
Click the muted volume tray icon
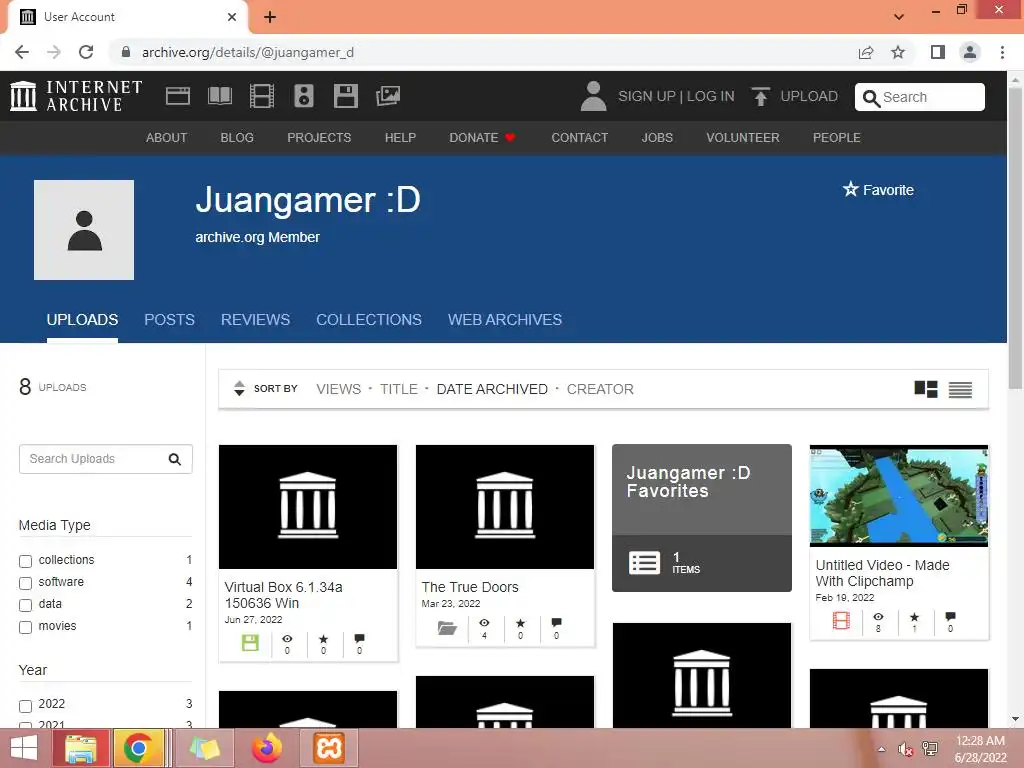pyautogui.click(x=905, y=749)
